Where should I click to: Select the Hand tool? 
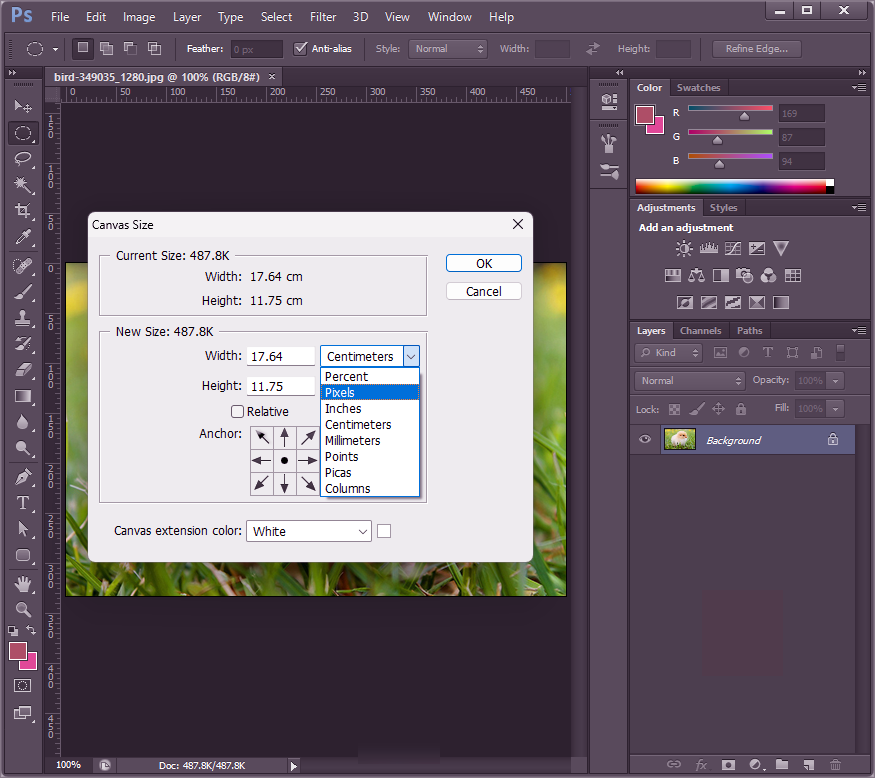click(x=22, y=583)
